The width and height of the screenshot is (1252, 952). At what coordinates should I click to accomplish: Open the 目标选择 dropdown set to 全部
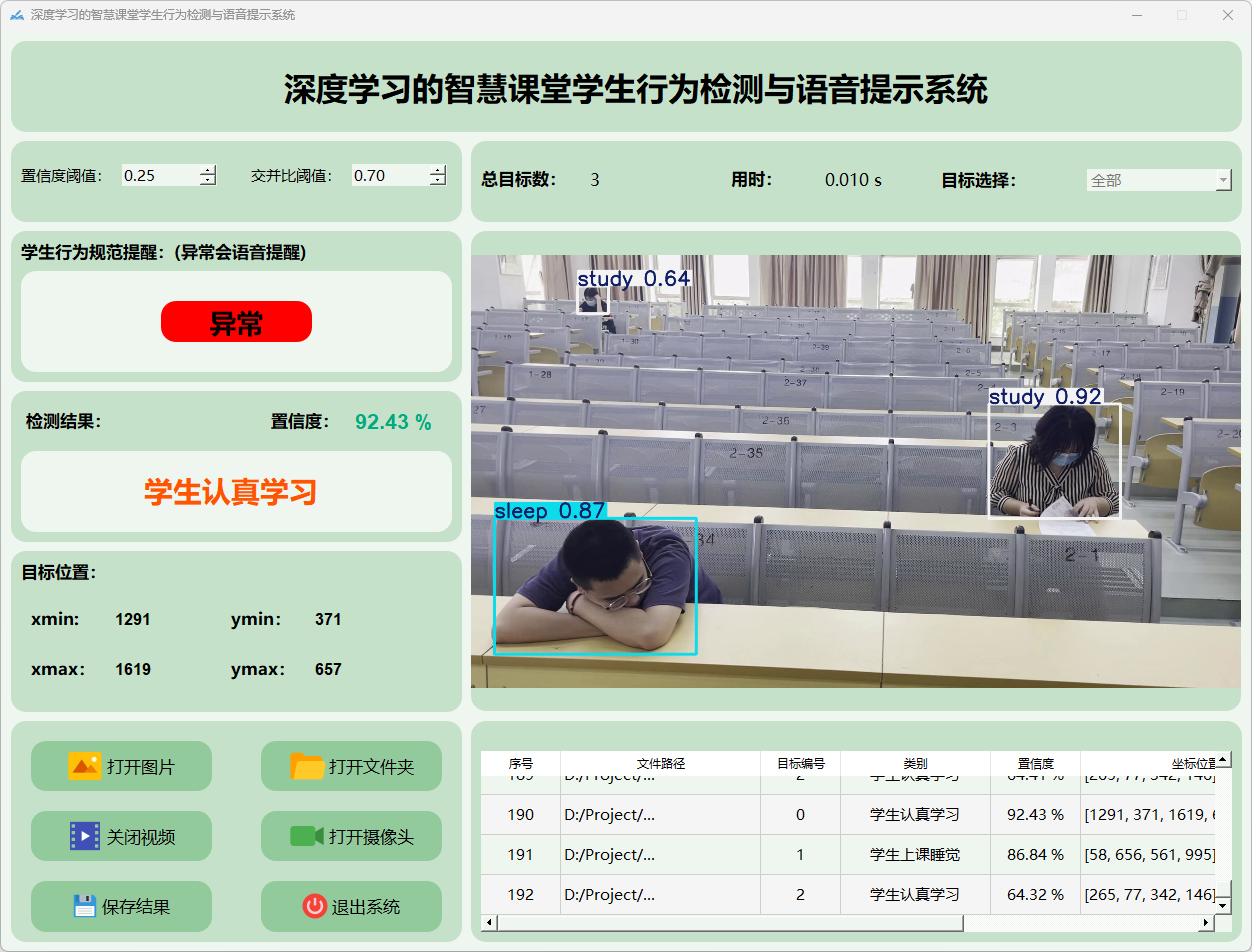pos(1158,180)
